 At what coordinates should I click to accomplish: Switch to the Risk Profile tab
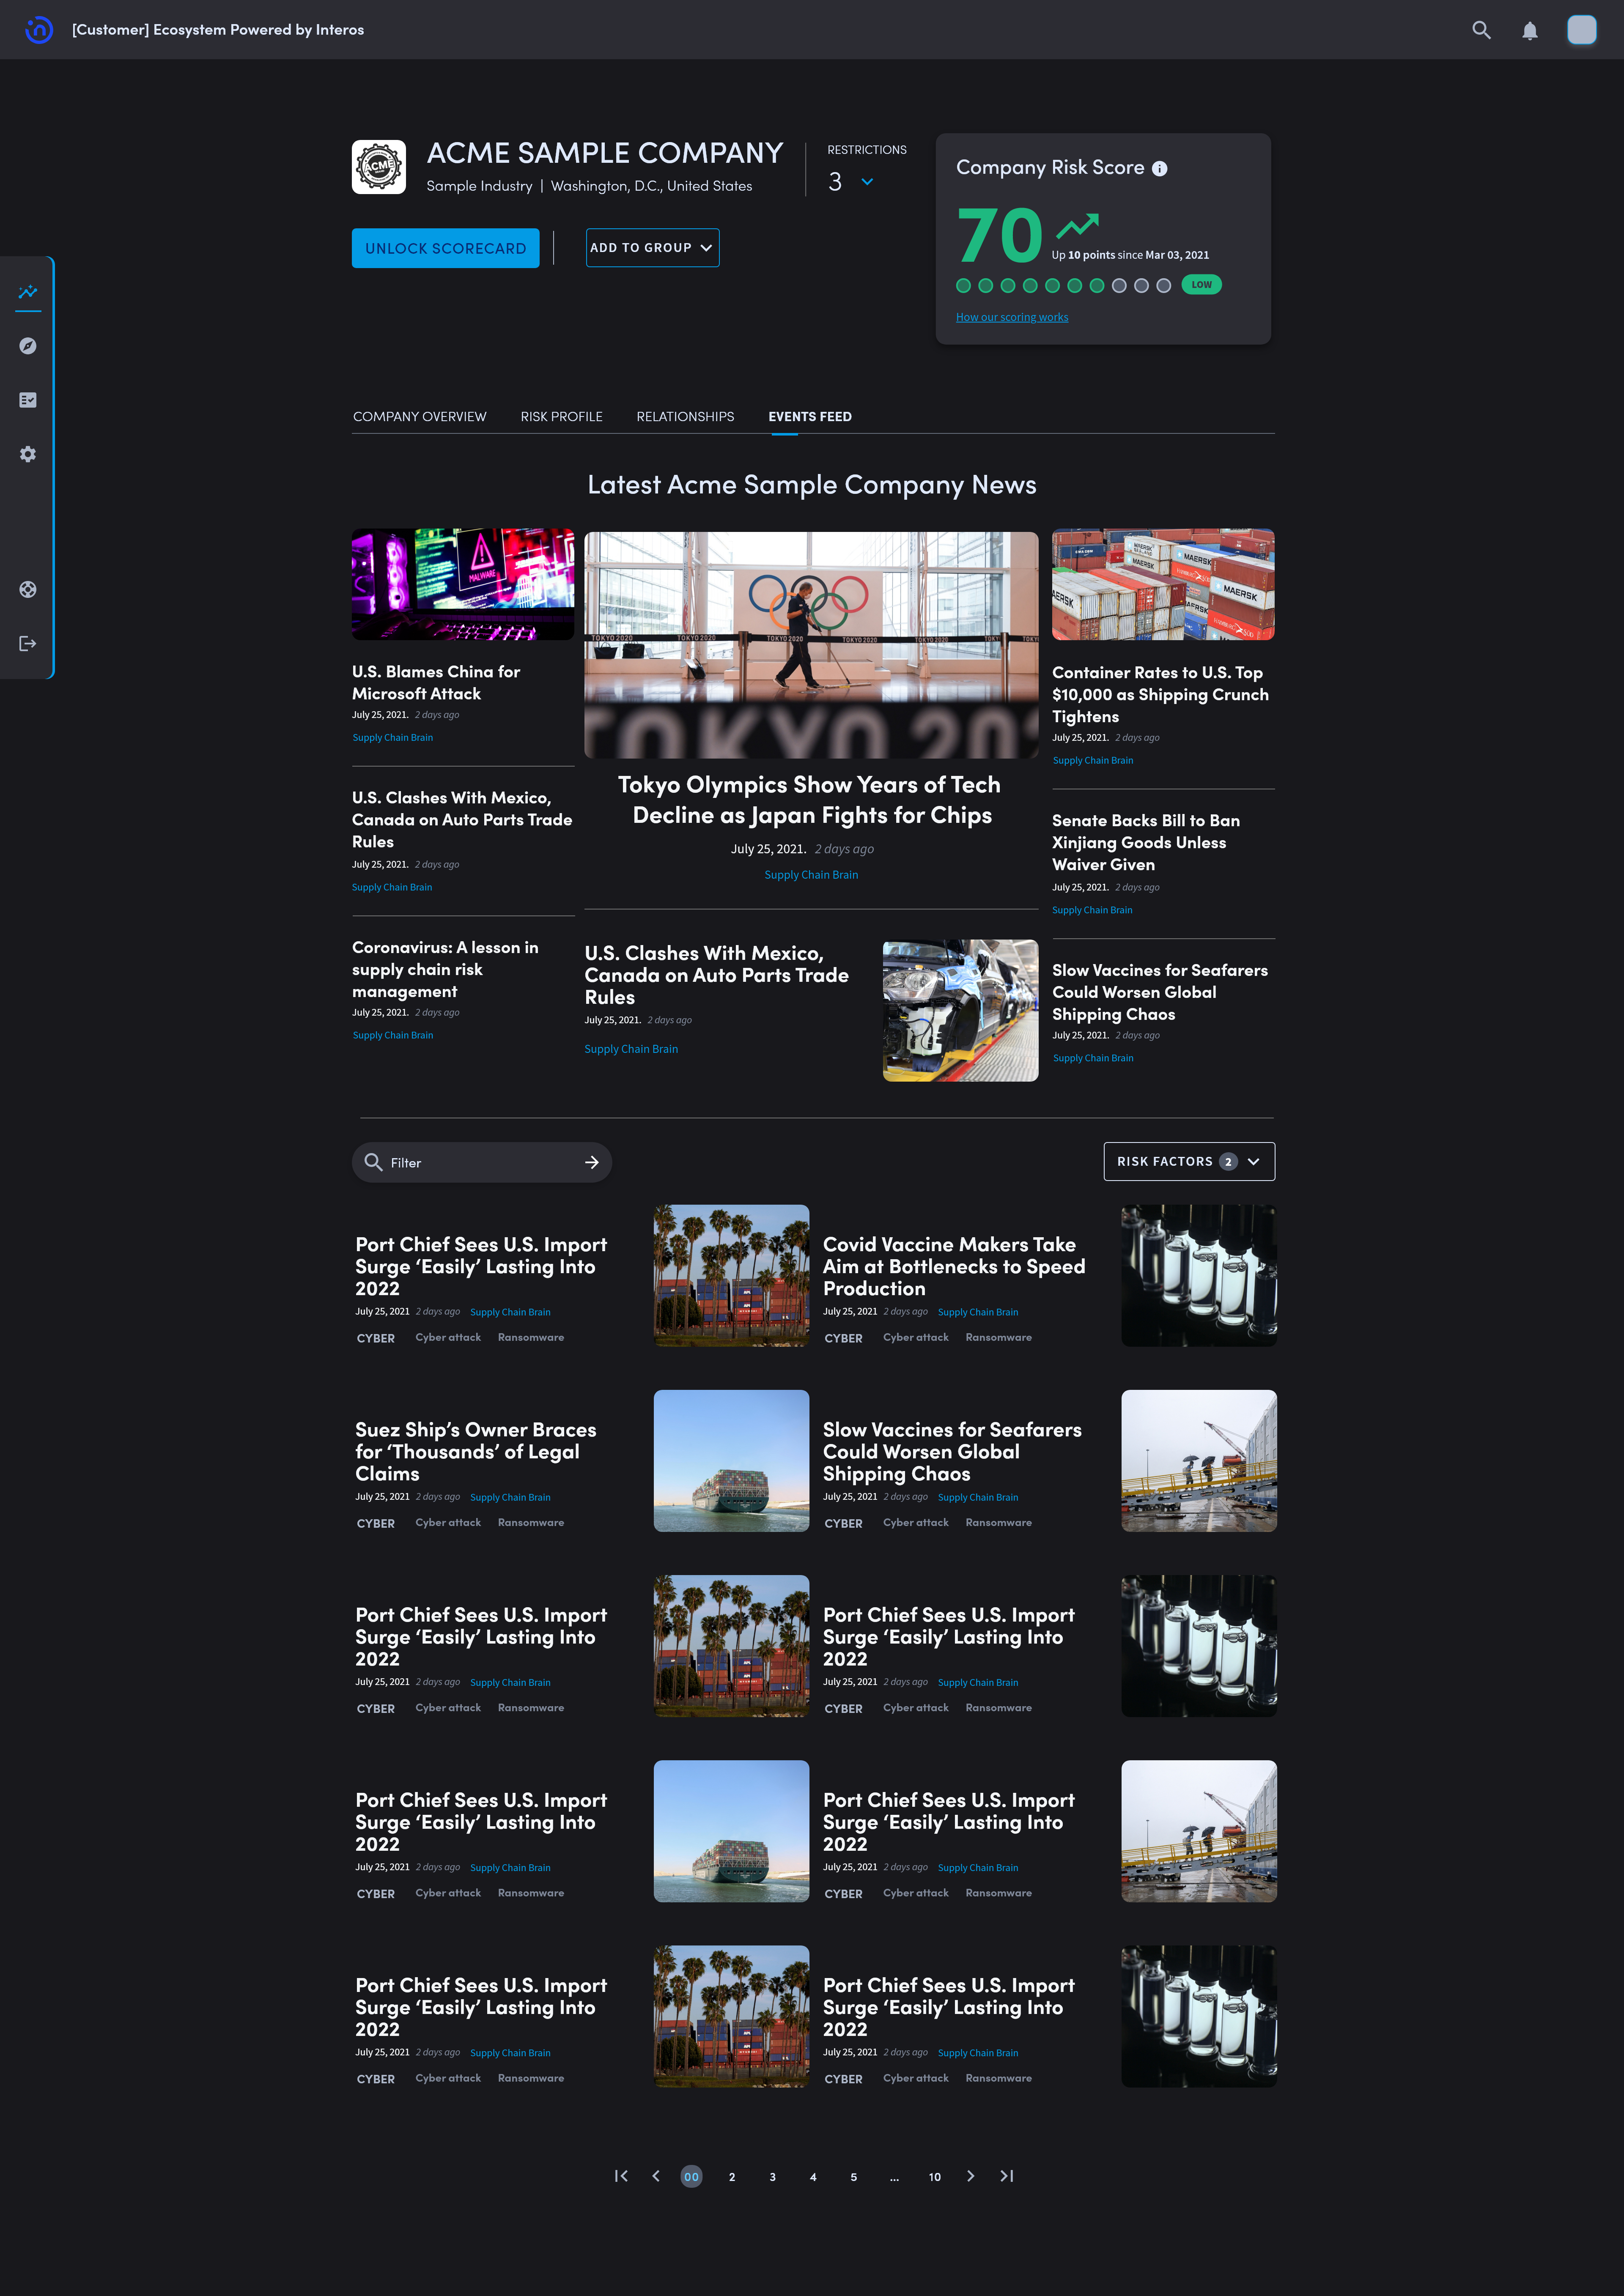(x=561, y=416)
